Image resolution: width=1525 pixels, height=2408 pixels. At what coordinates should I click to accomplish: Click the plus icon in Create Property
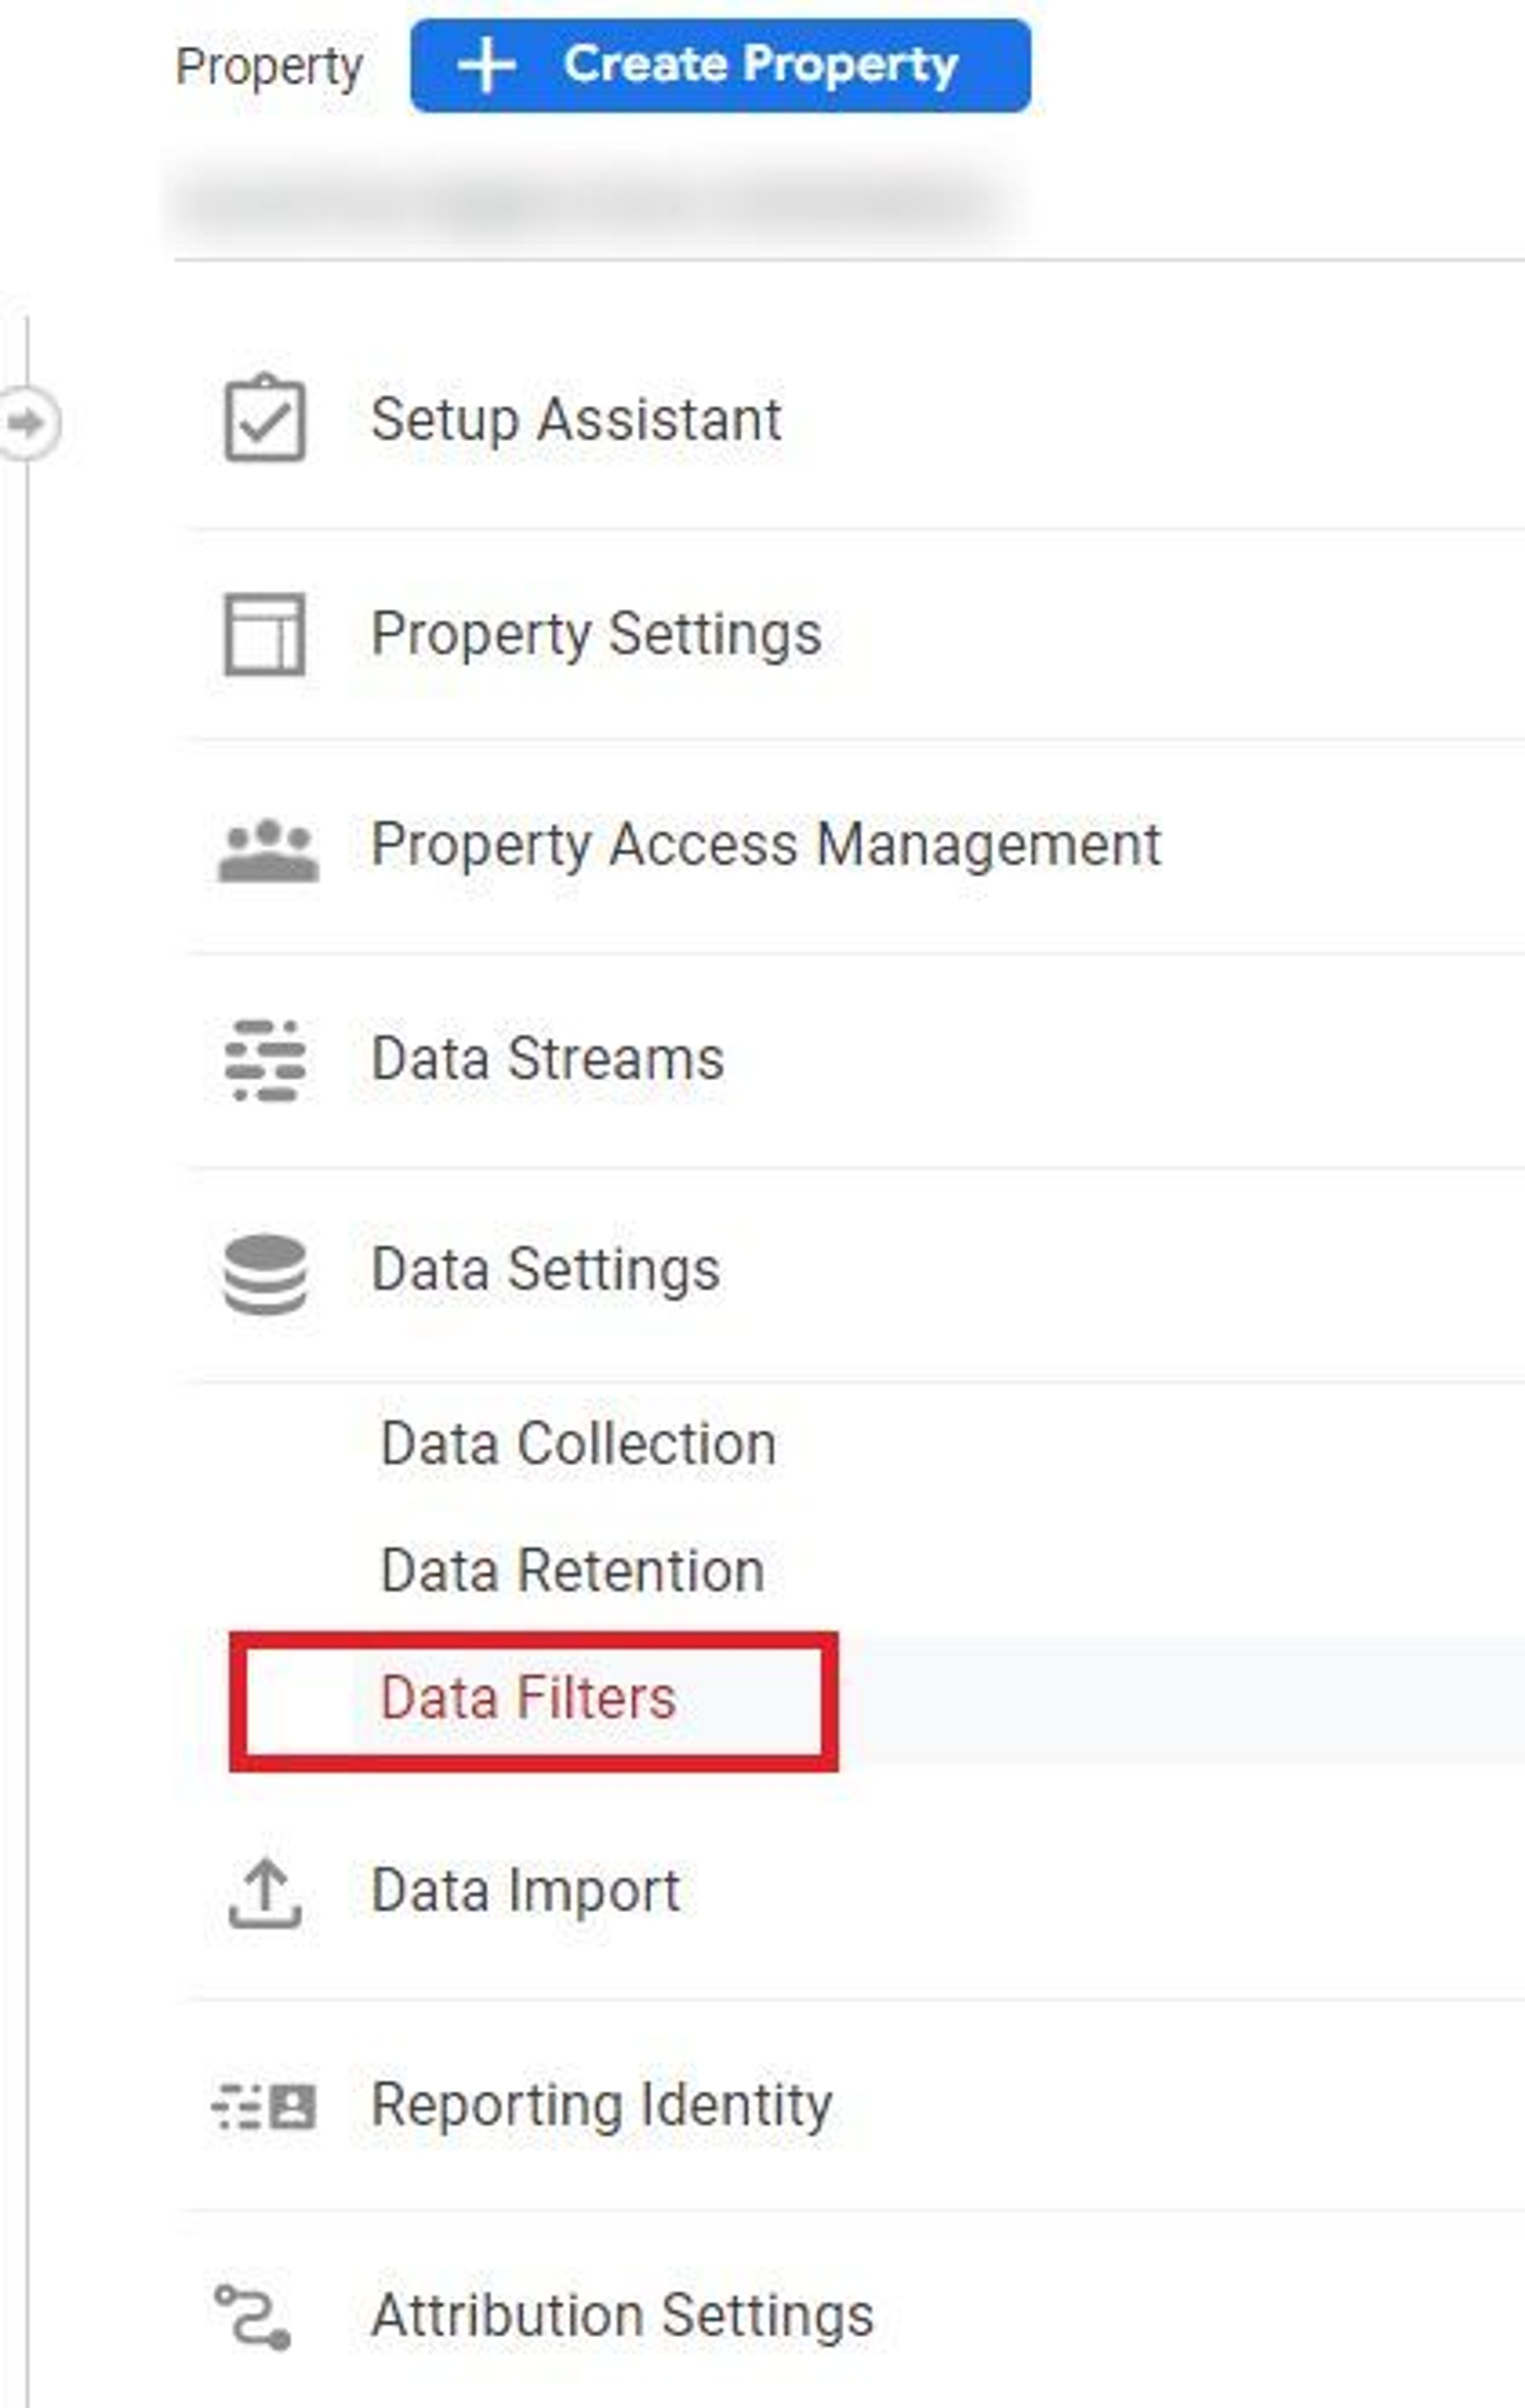[x=486, y=66]
